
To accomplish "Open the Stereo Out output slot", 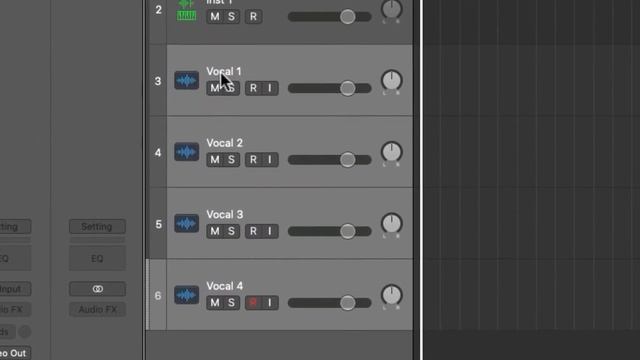I will [15, 353].
